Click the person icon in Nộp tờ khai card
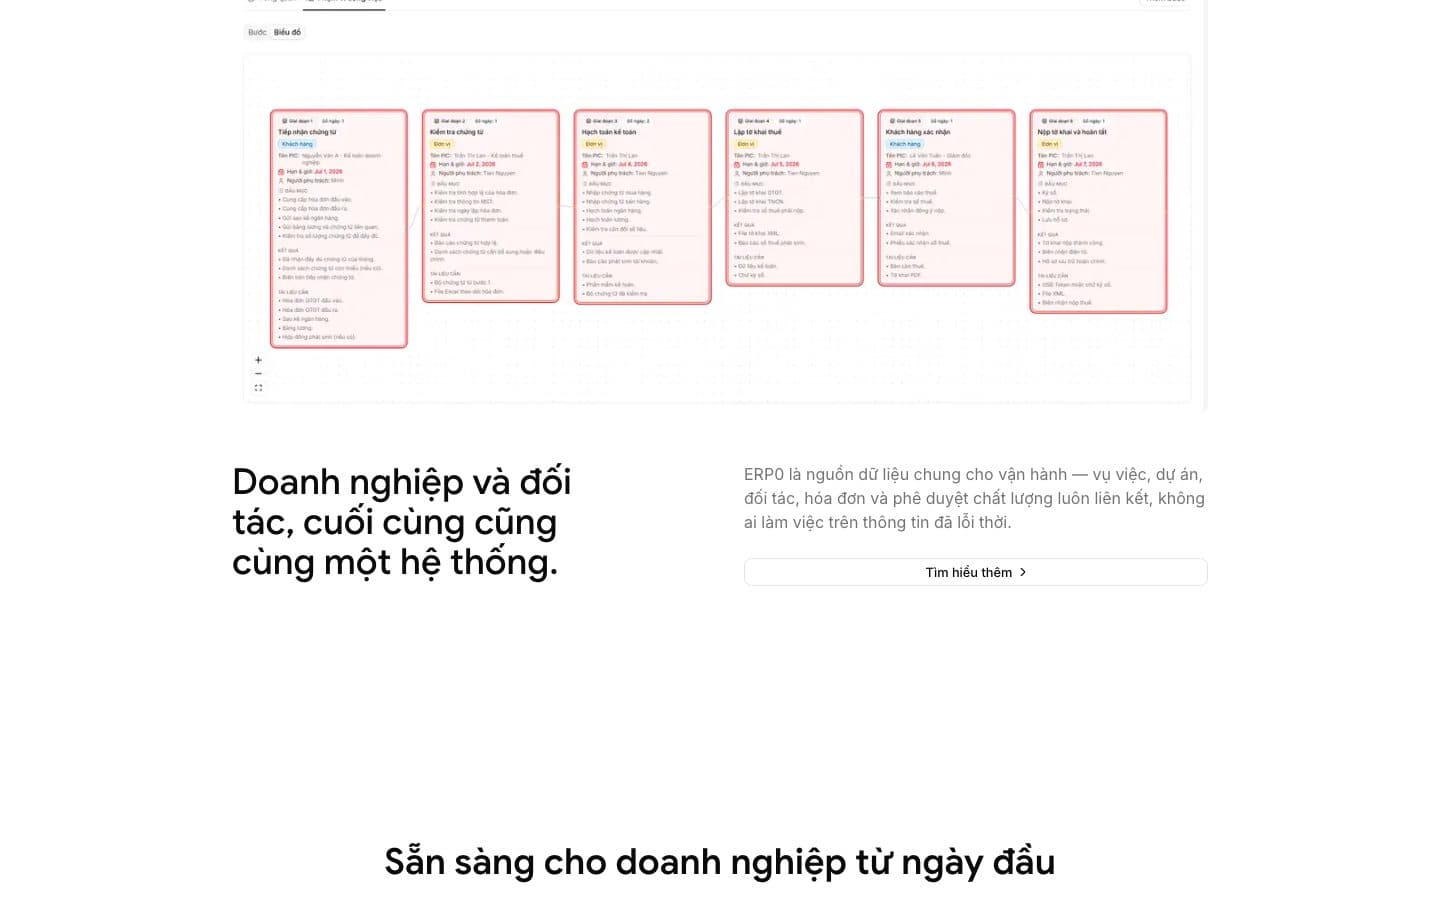The image size is (1440, 900). pos(1041,173)
